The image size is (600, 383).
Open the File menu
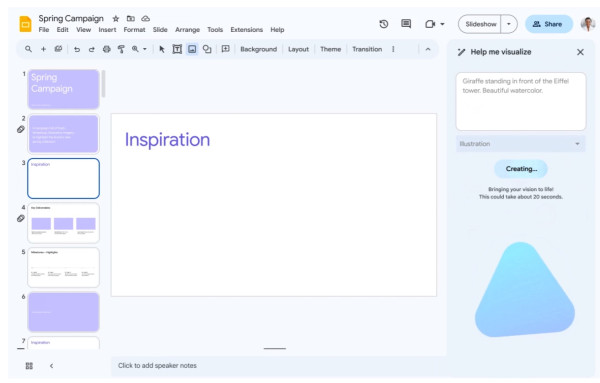[44, 29]
